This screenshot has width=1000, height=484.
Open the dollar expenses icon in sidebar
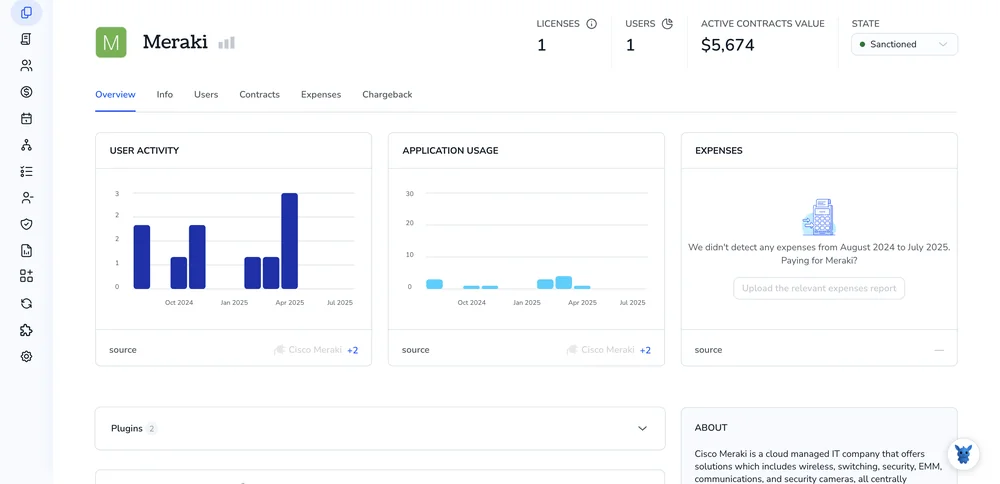[x=26, y=92]
